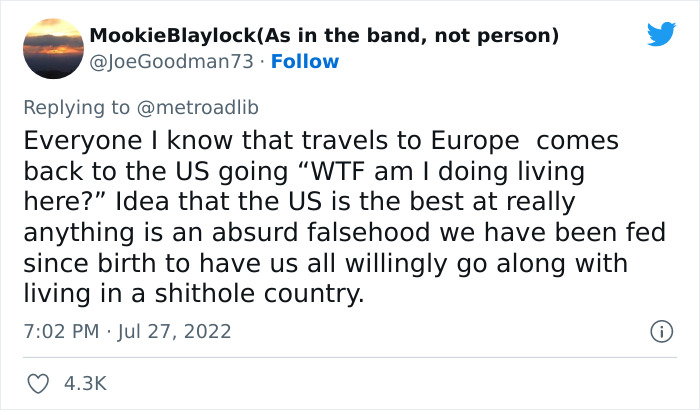Click the 7:02 PM time link
Viewport: 700px width, 410px height.
coord(61,330)
